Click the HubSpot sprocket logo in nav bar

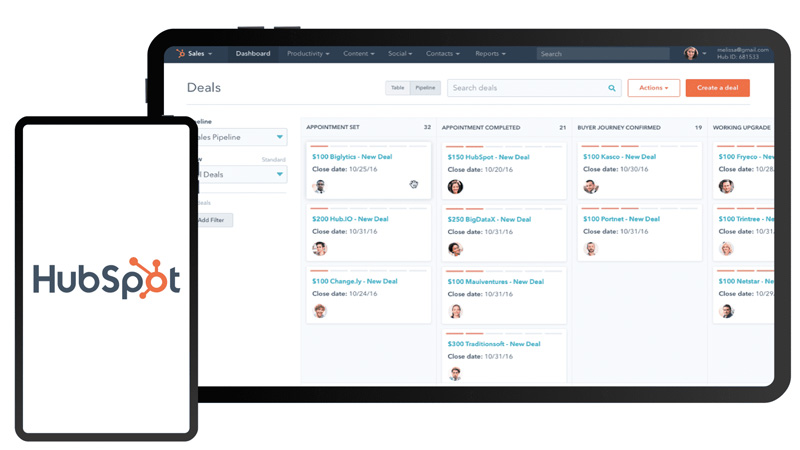(180, 53)
